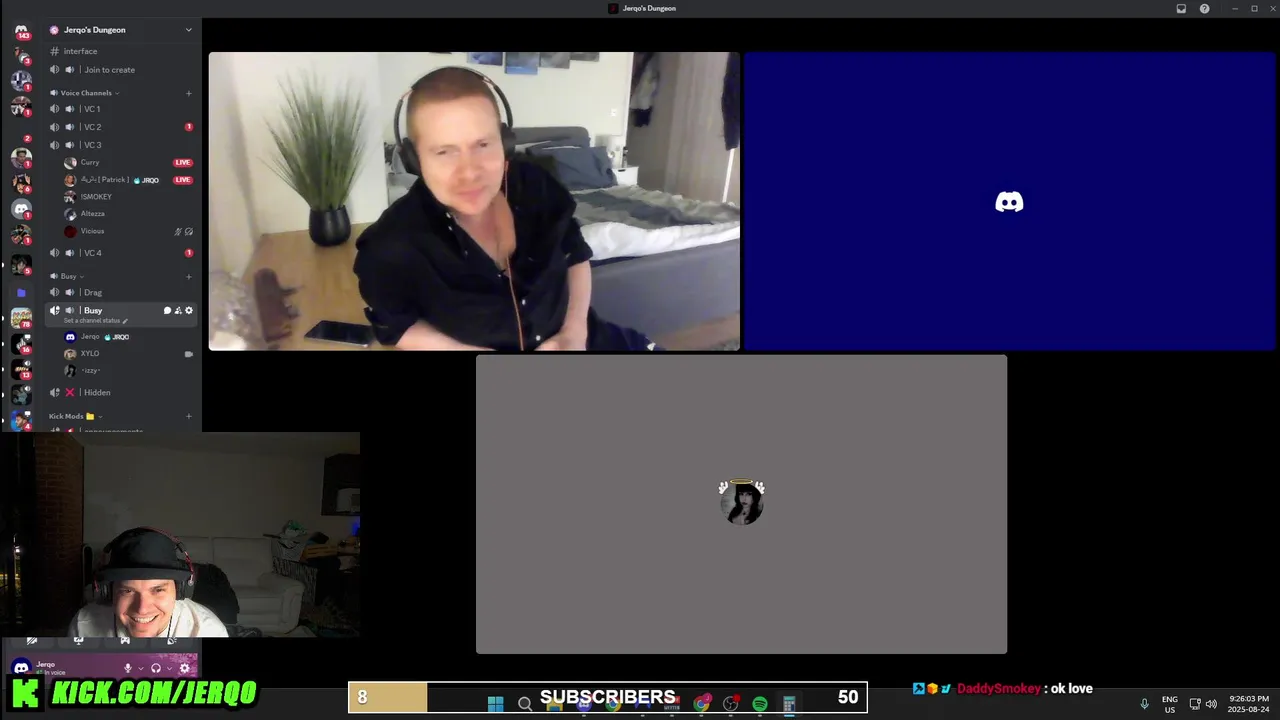Open the Inbox icon in title bar
The height and width of the screenshot is (720, 1280).
[1181, 8]
